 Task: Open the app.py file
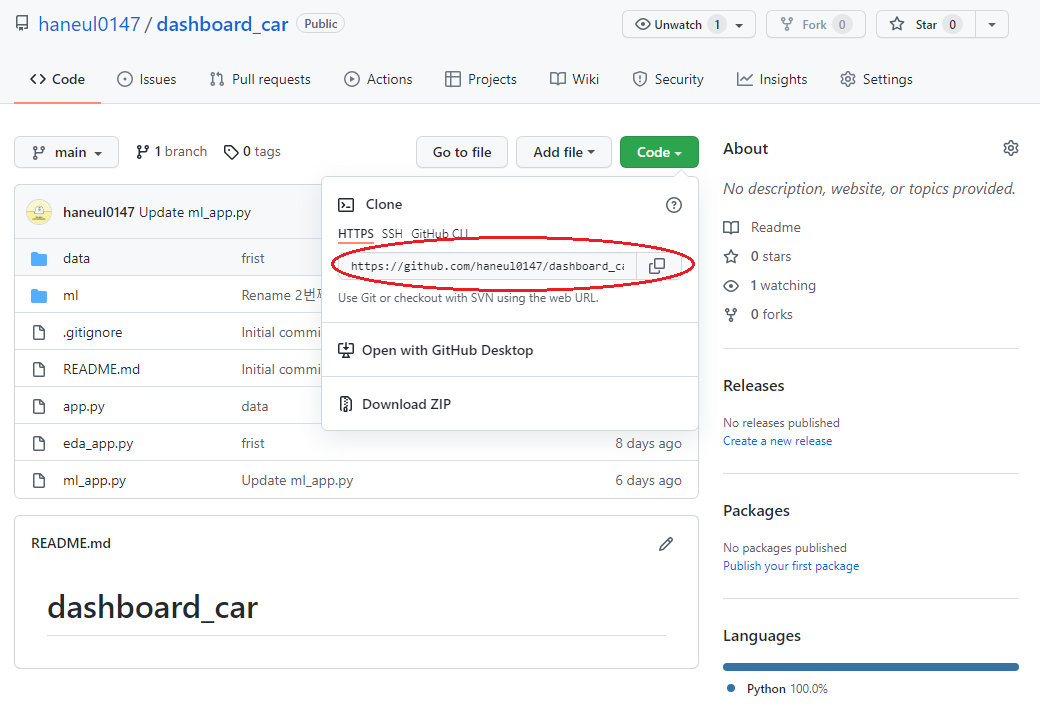click(84, 406)
